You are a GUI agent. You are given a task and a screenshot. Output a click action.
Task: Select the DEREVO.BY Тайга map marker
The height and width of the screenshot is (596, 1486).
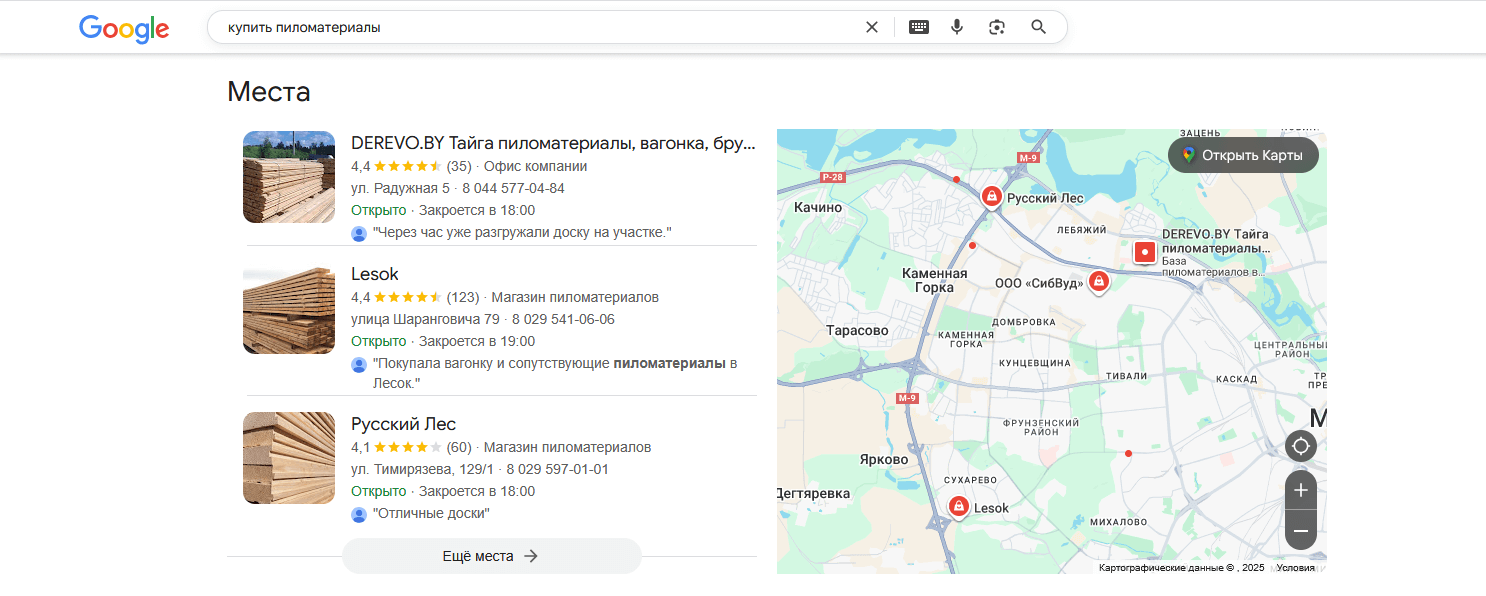(1145, 252)
